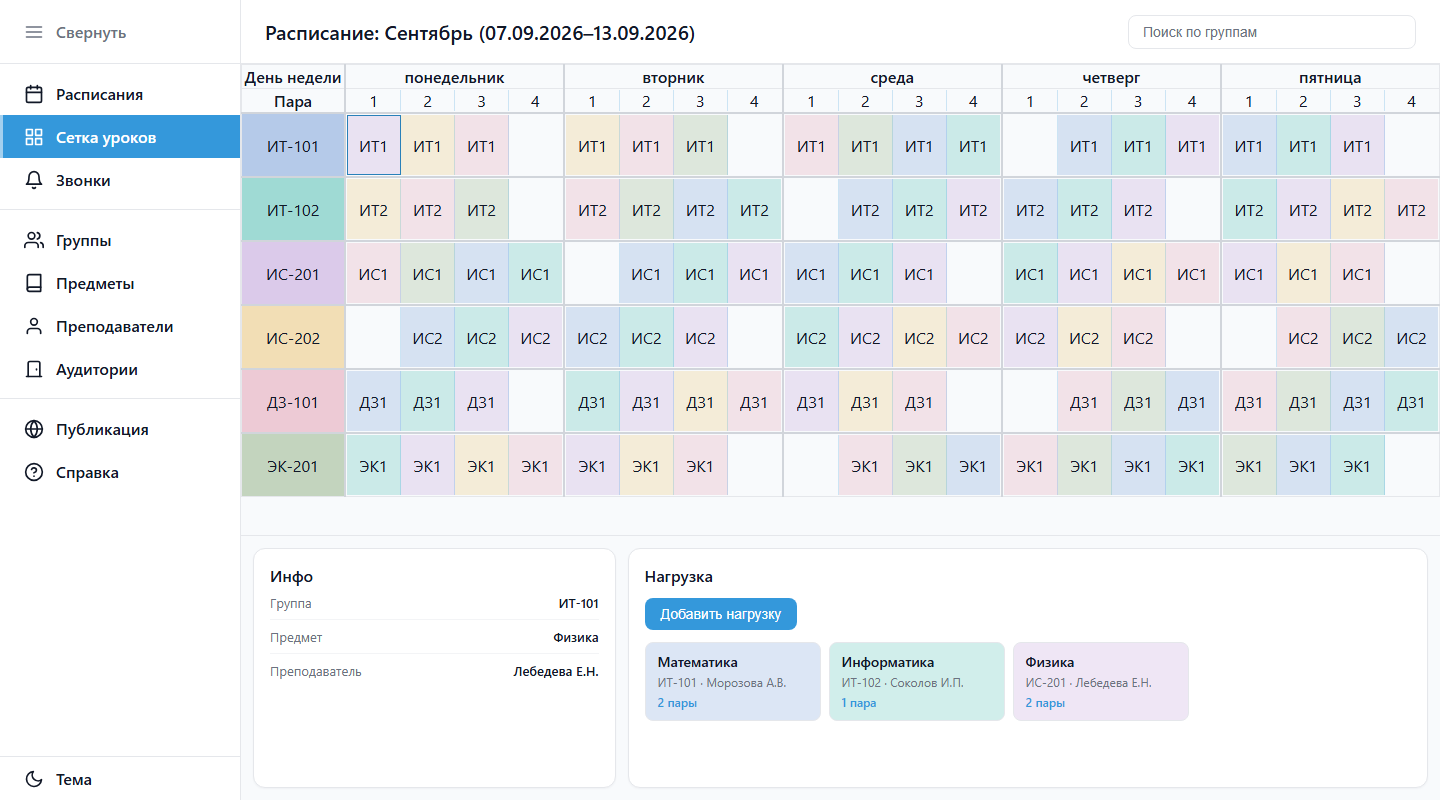Click the 2 пары link on Математика card

[677, 703]
